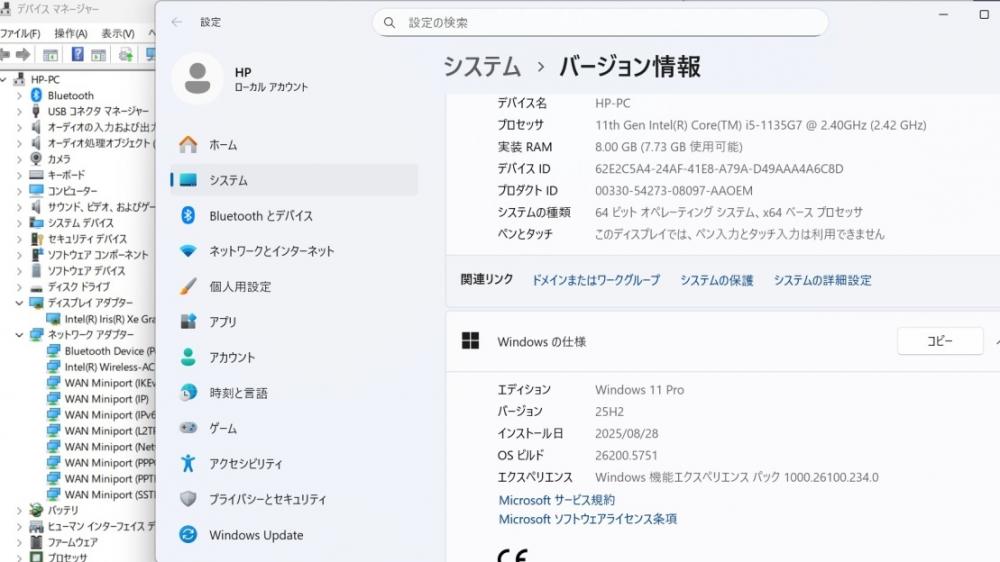Click Device Manager help toolbar icon
Viewport: 1000px width, 562px height.
pyautogui.click(x=77, y=55)
